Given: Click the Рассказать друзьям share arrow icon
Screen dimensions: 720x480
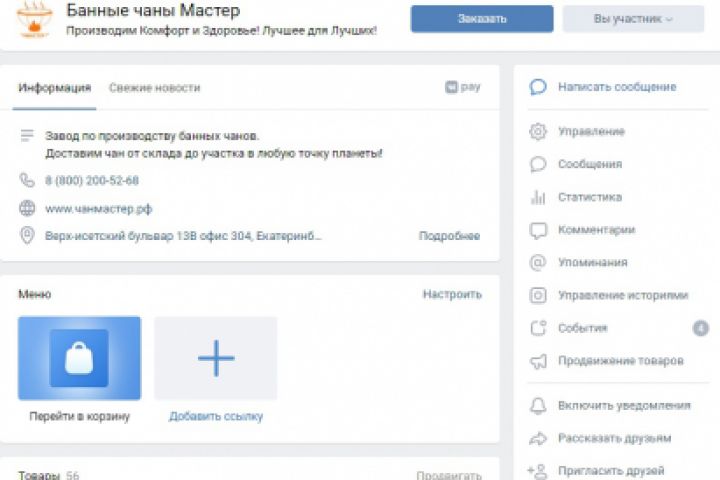Looking at the screenshot, I should (x=538, y=438).
